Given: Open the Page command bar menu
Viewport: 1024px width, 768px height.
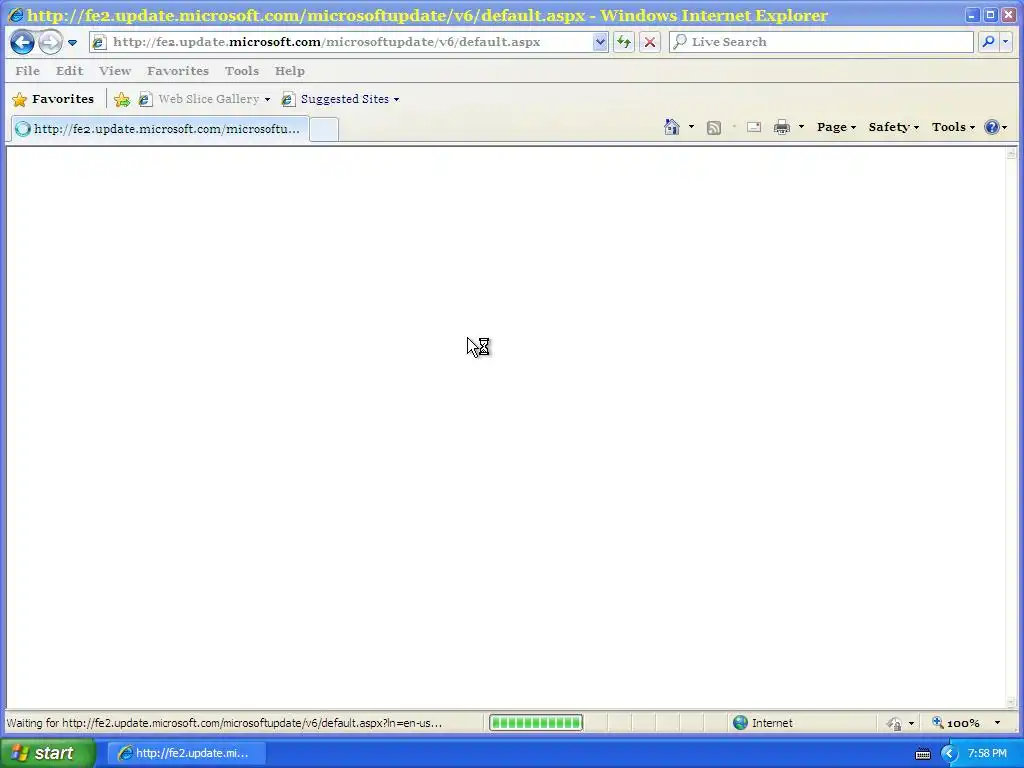Looking at the screenshot, I should click(836, 127).
